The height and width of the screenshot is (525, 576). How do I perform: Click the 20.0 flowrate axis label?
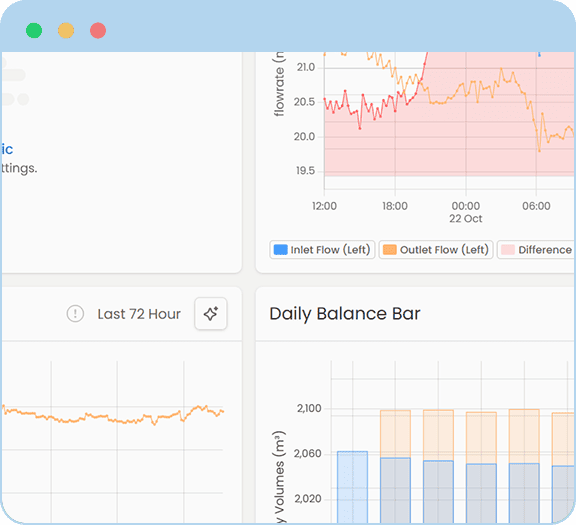click(x=305, y=137)
